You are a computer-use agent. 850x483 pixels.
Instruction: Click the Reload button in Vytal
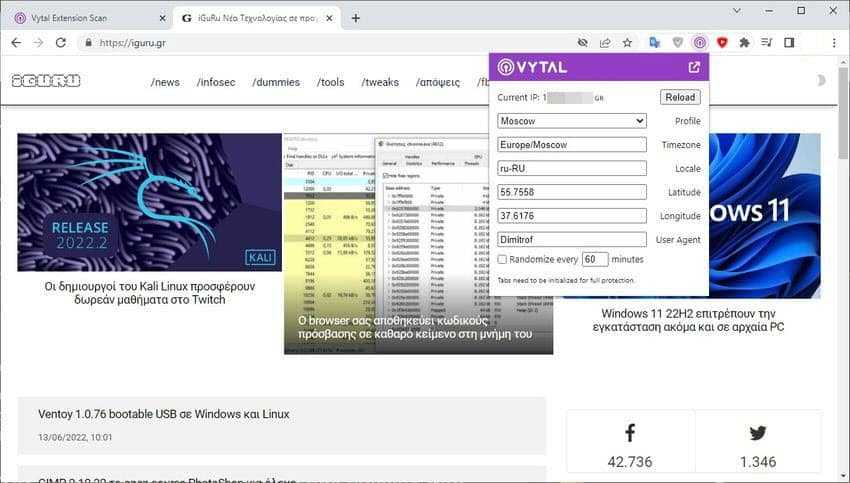coord(680,97)
